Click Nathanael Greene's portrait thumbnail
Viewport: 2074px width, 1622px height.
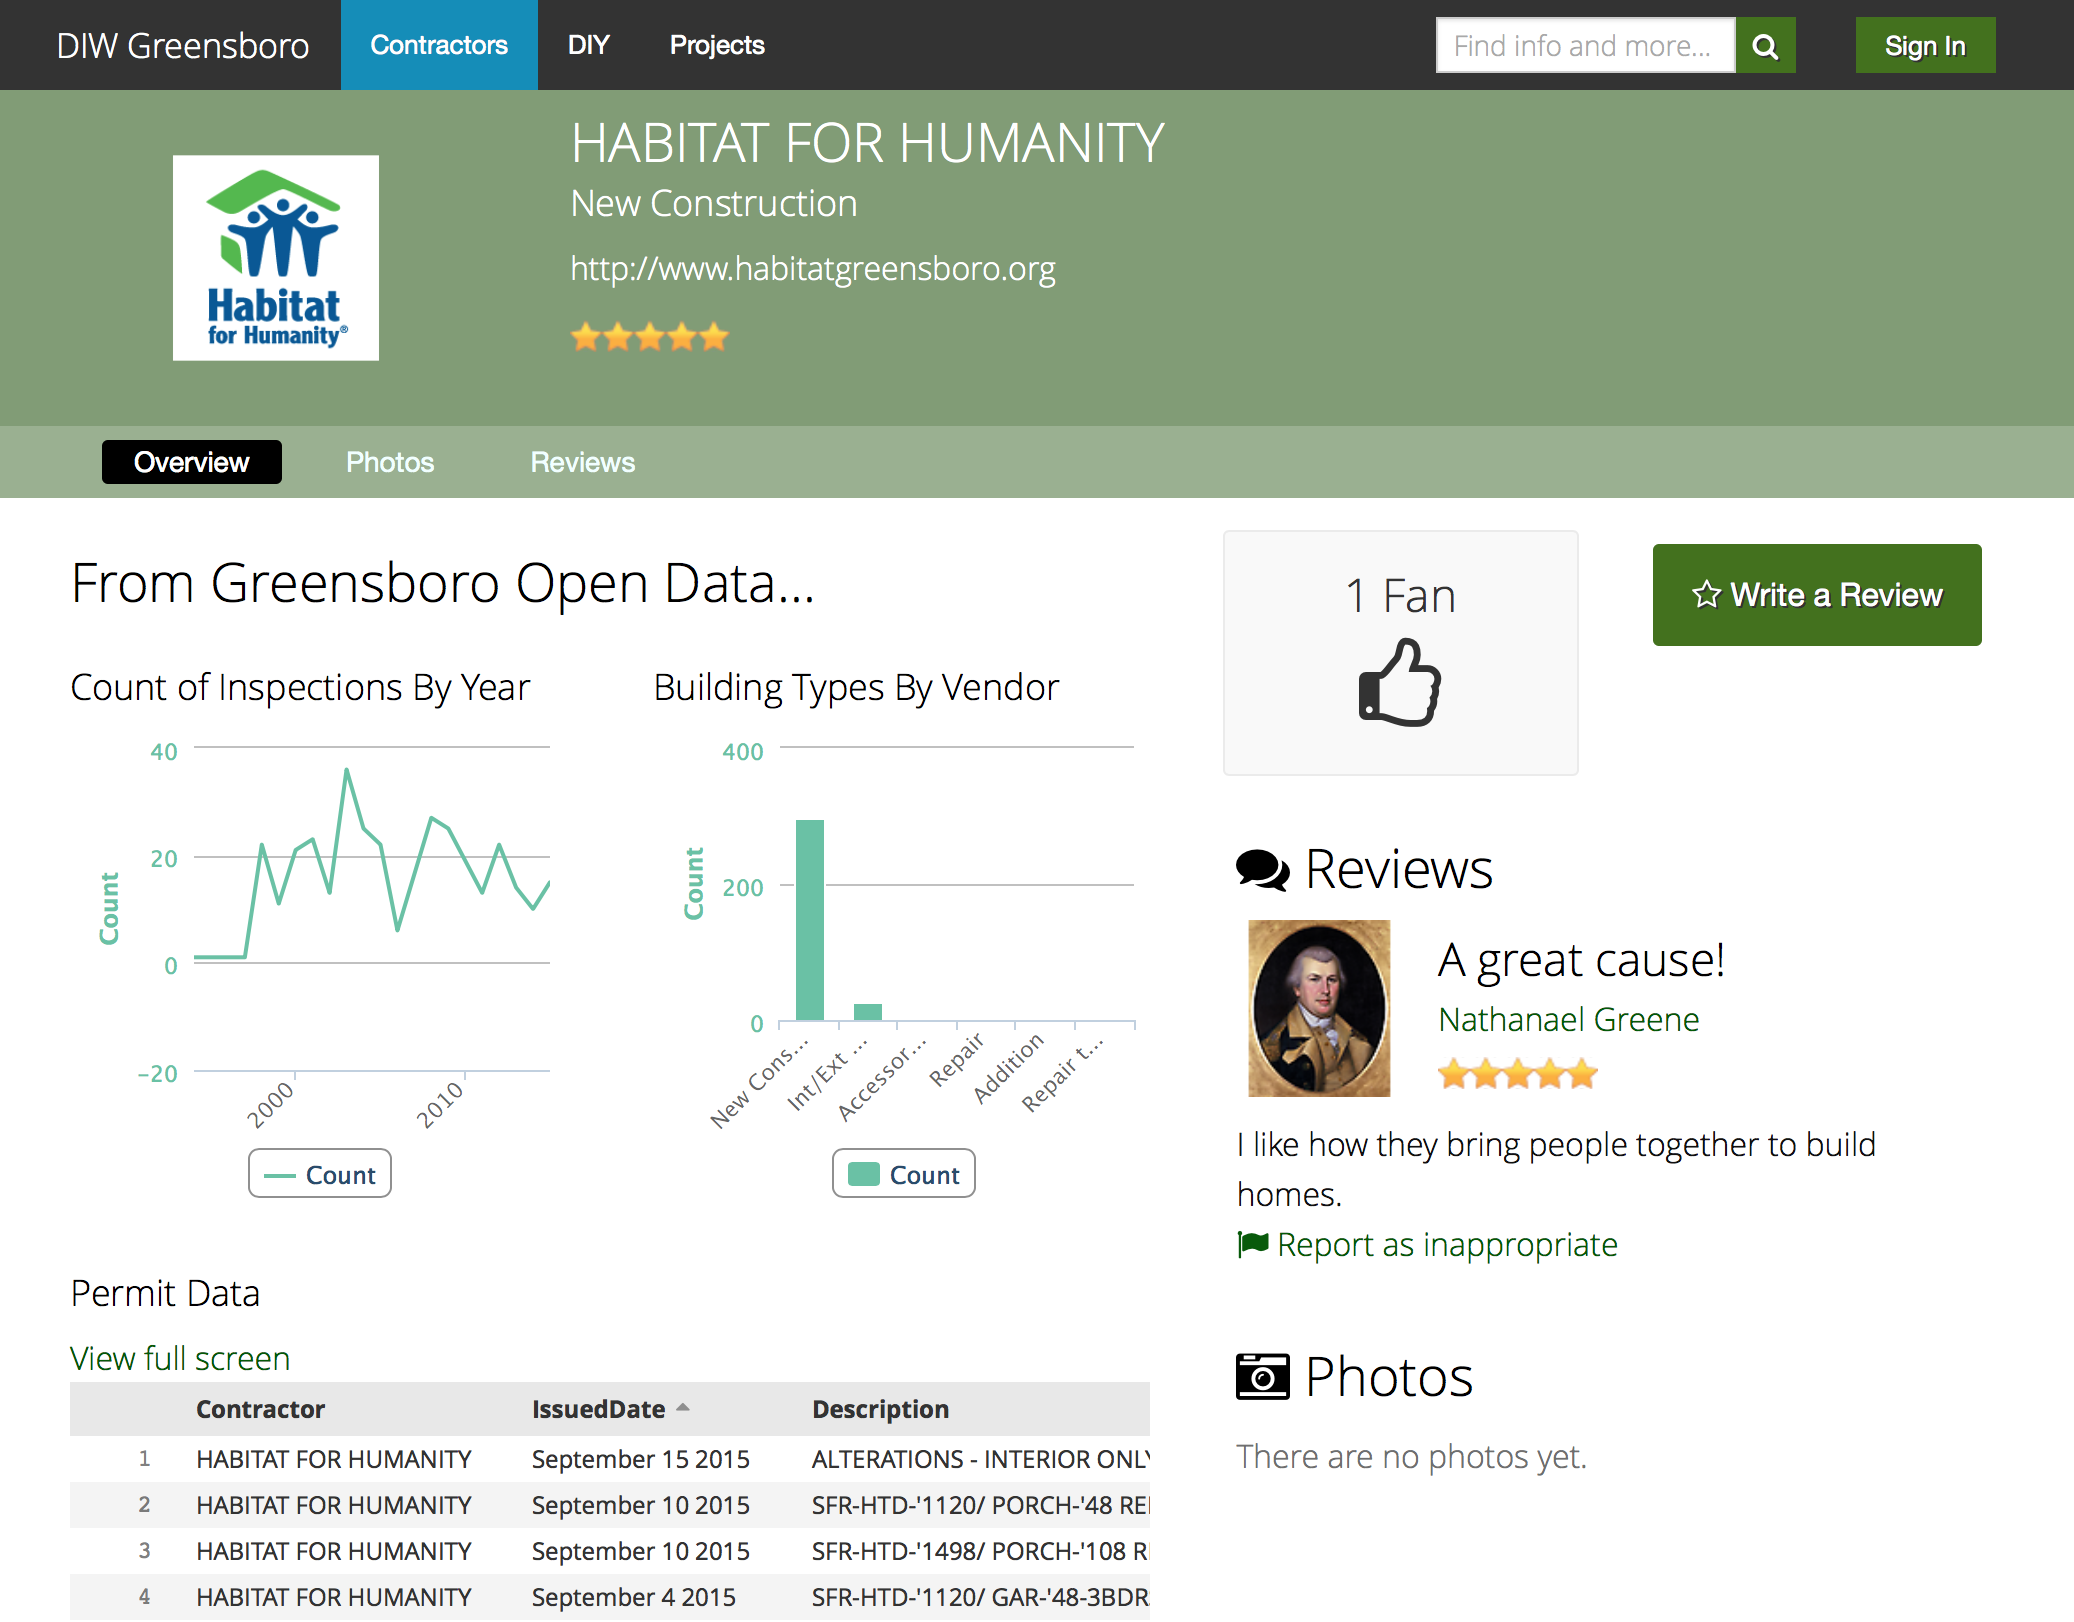1319,1008
